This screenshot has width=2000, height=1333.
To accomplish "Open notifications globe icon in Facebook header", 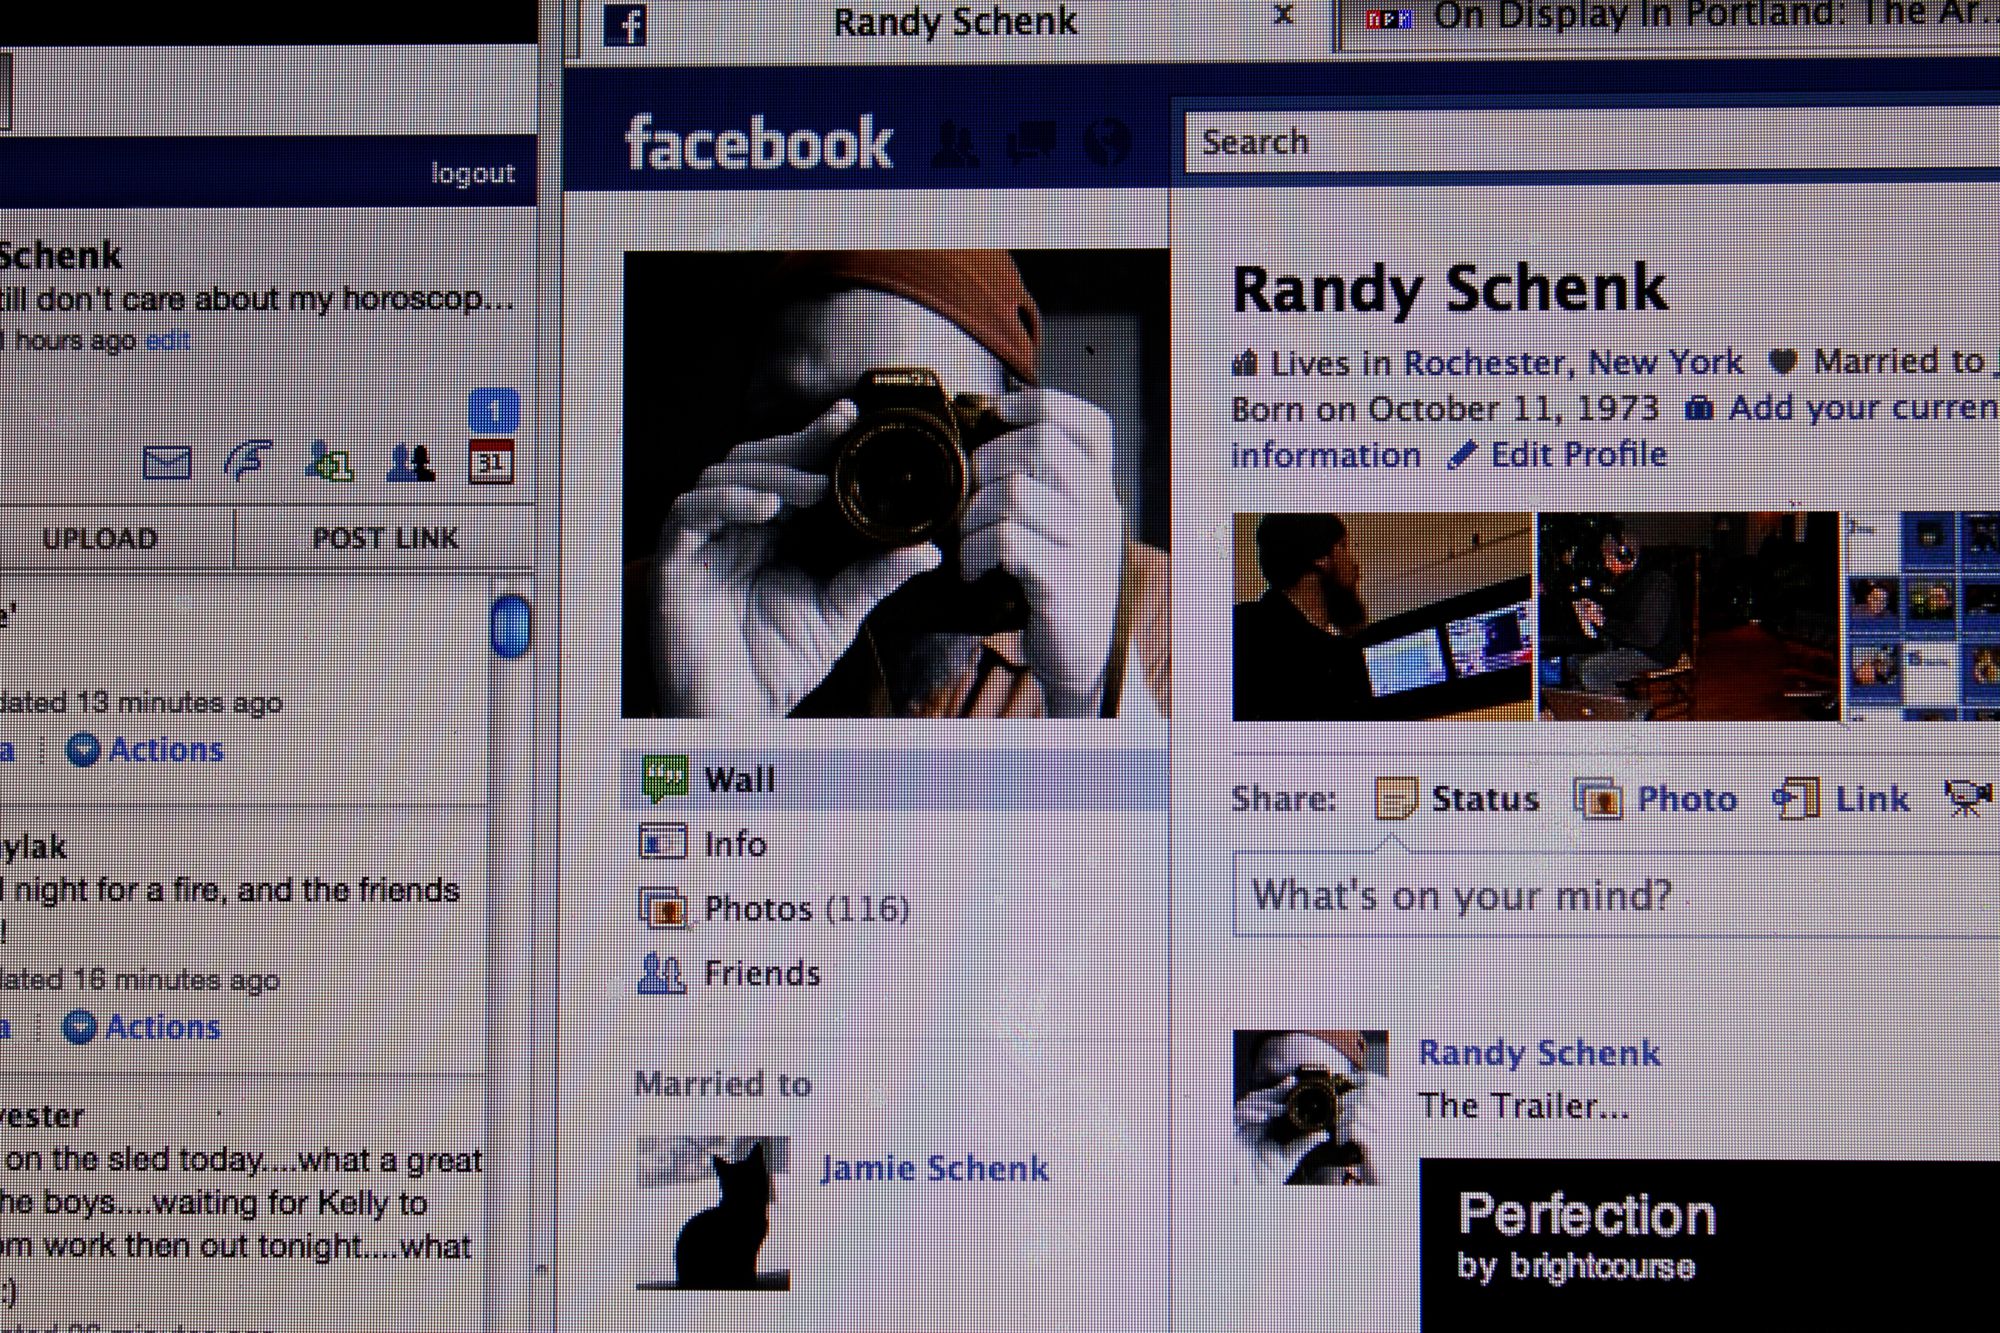I will [x=1106, y=143].
